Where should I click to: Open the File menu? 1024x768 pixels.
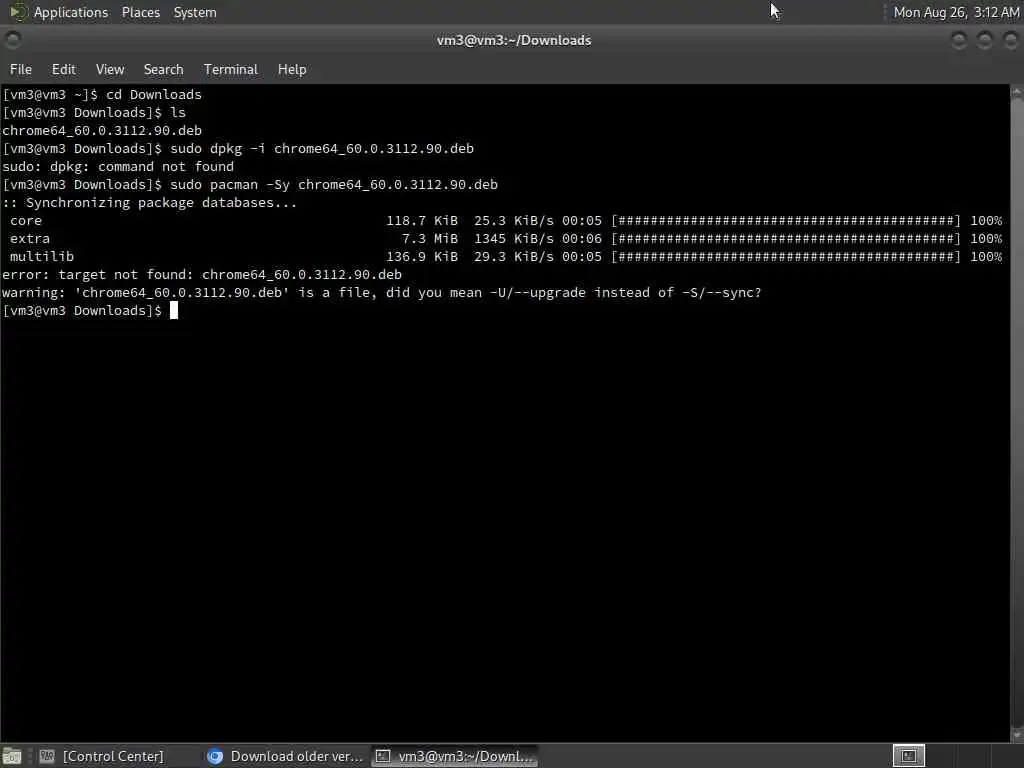pos(20,69)
